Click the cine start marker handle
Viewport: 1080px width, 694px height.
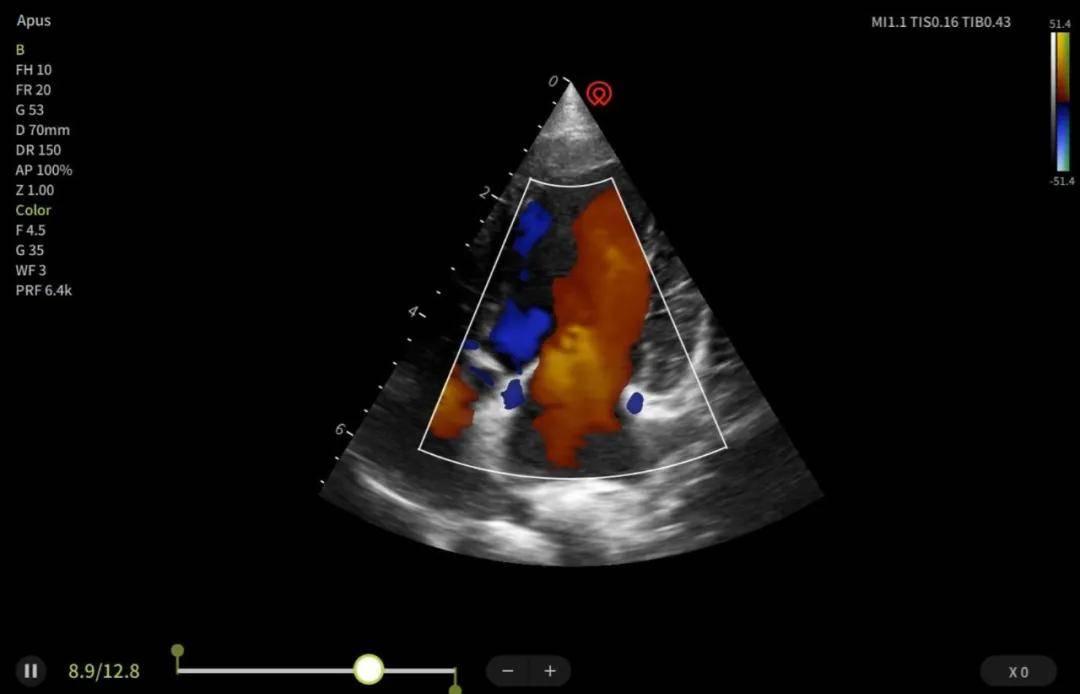click(178, 651)
